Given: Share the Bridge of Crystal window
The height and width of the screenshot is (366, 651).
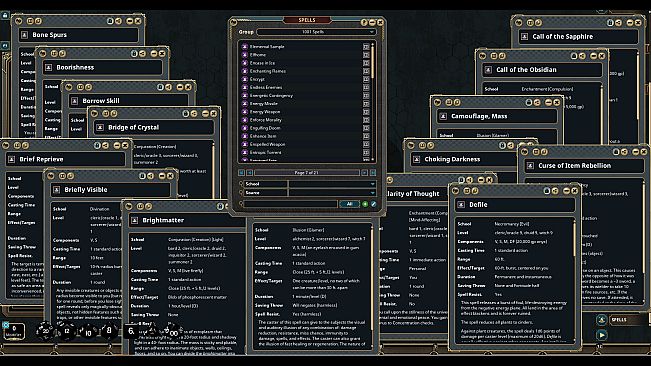Looking at the screenshot, I should tap(194, 113).
